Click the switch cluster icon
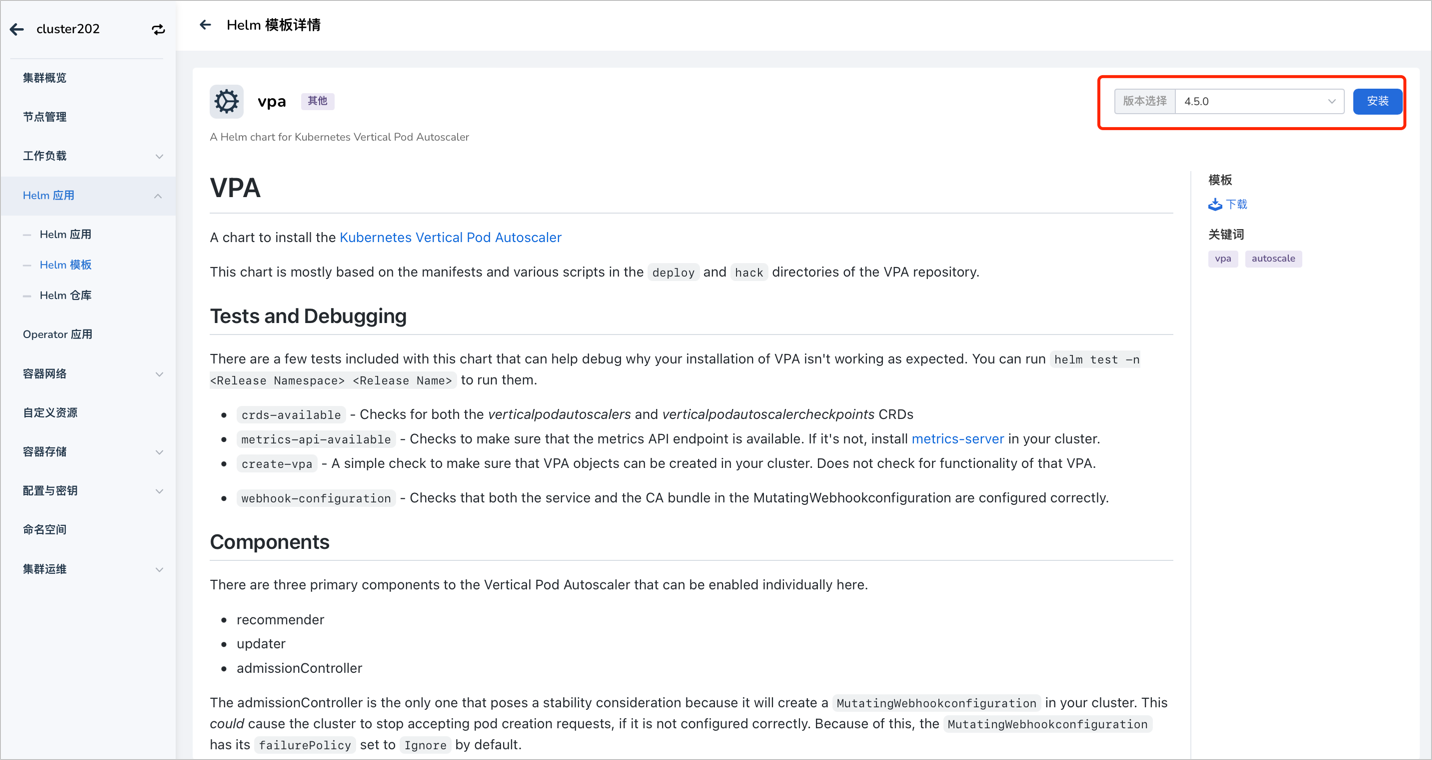Viewport: 1432px width, 760px height. tap(158, 30)
